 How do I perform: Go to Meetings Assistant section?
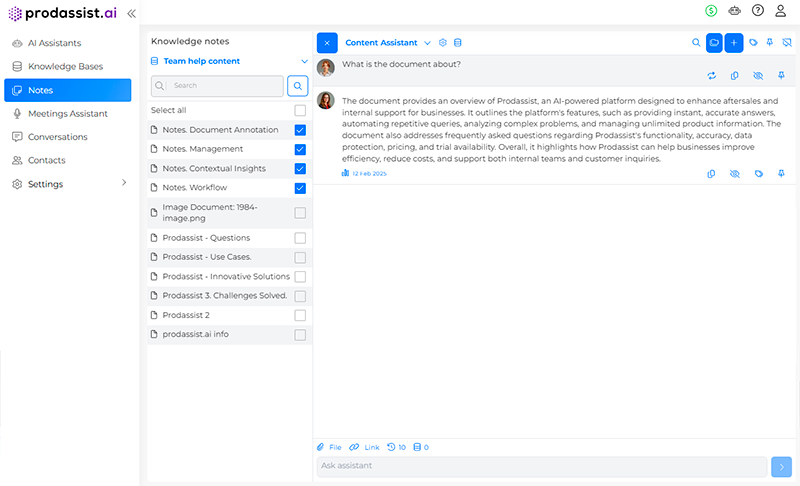[67, 113]
